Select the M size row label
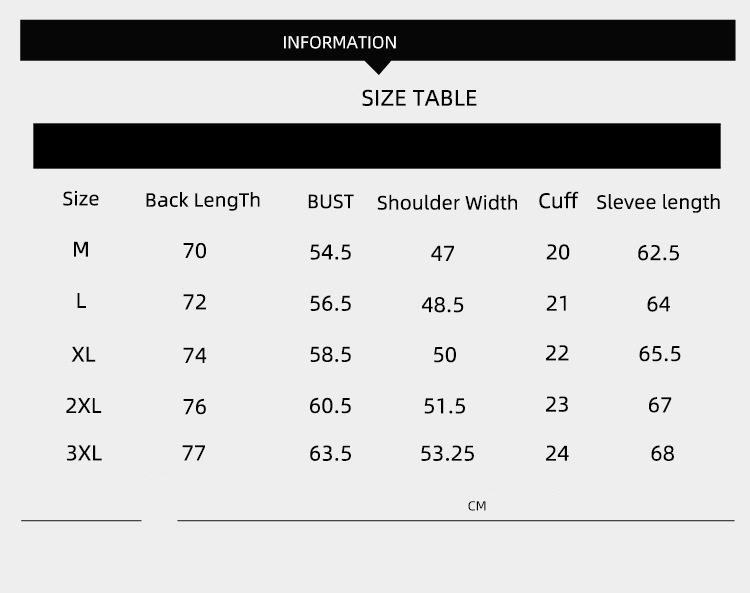 (x=81, y=249)
